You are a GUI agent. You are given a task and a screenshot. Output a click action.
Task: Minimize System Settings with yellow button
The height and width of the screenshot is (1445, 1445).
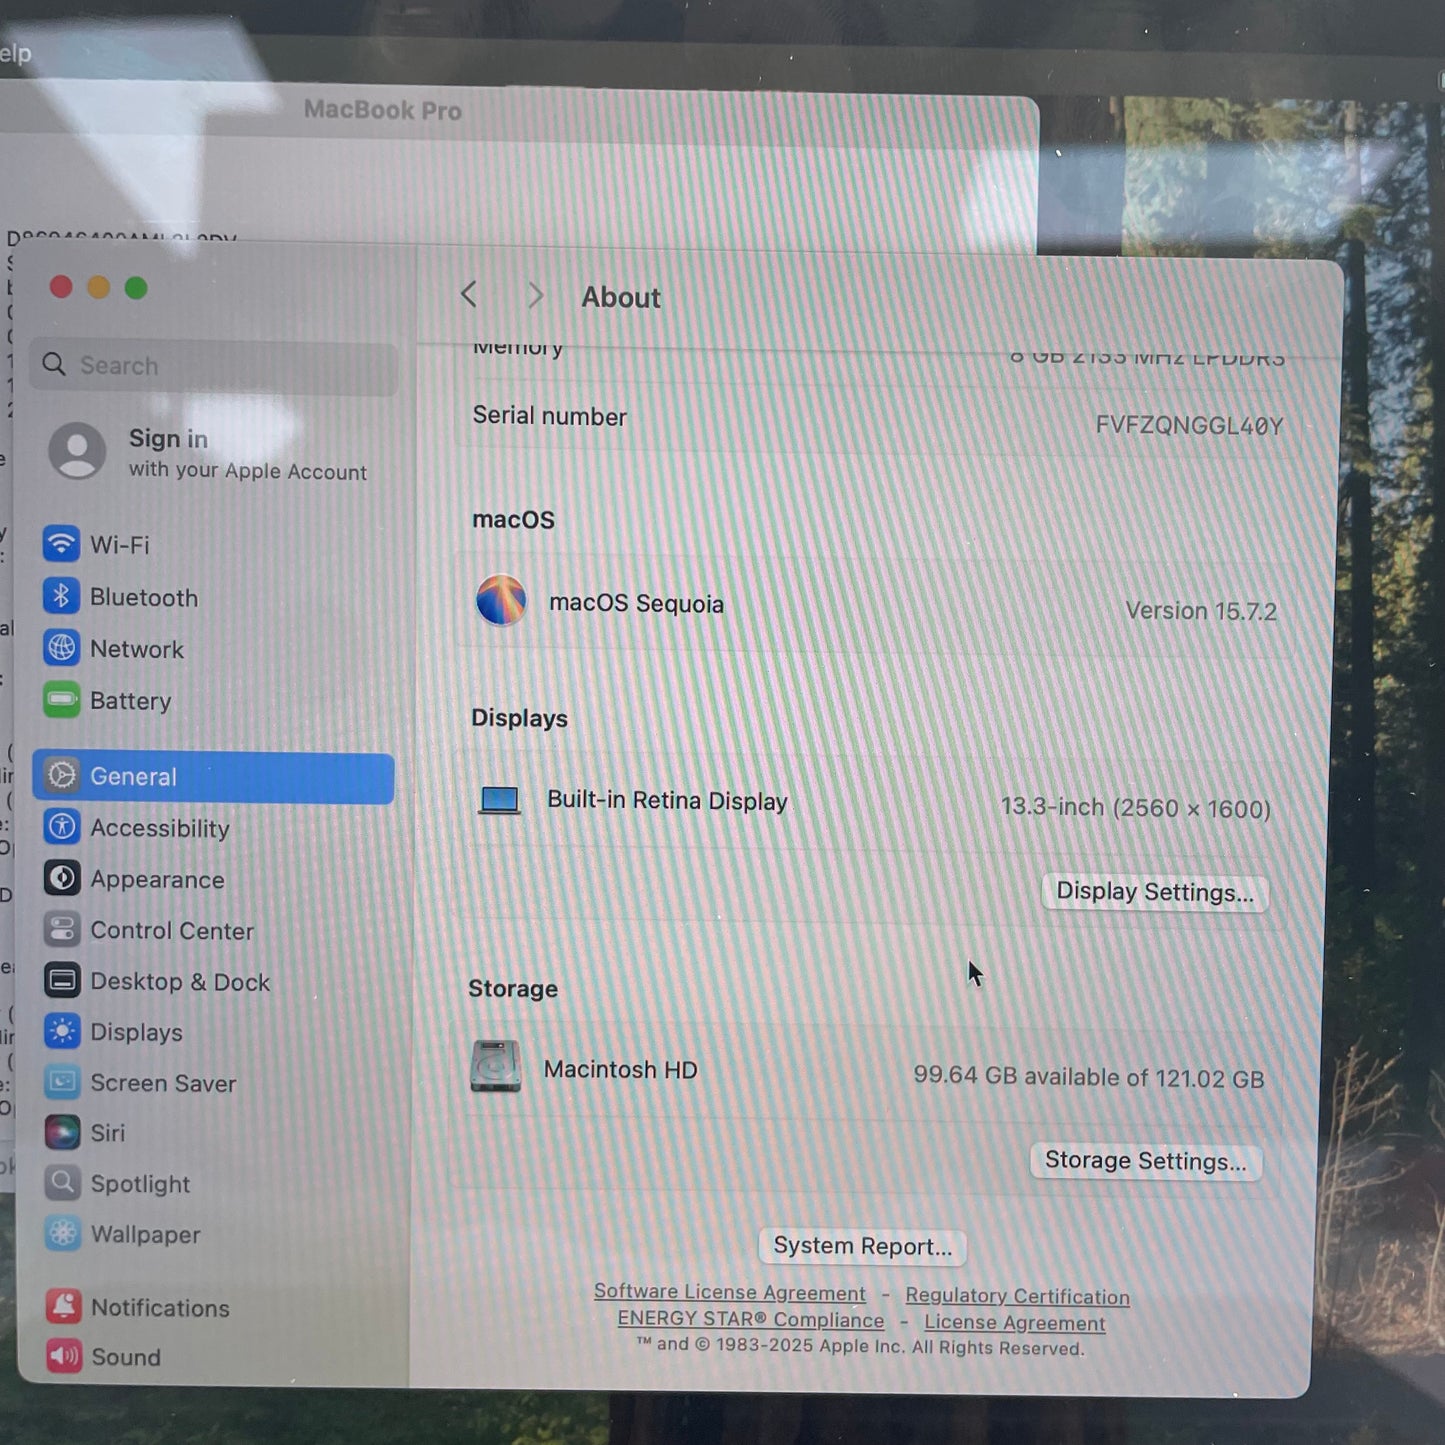(x=98, y=288)
